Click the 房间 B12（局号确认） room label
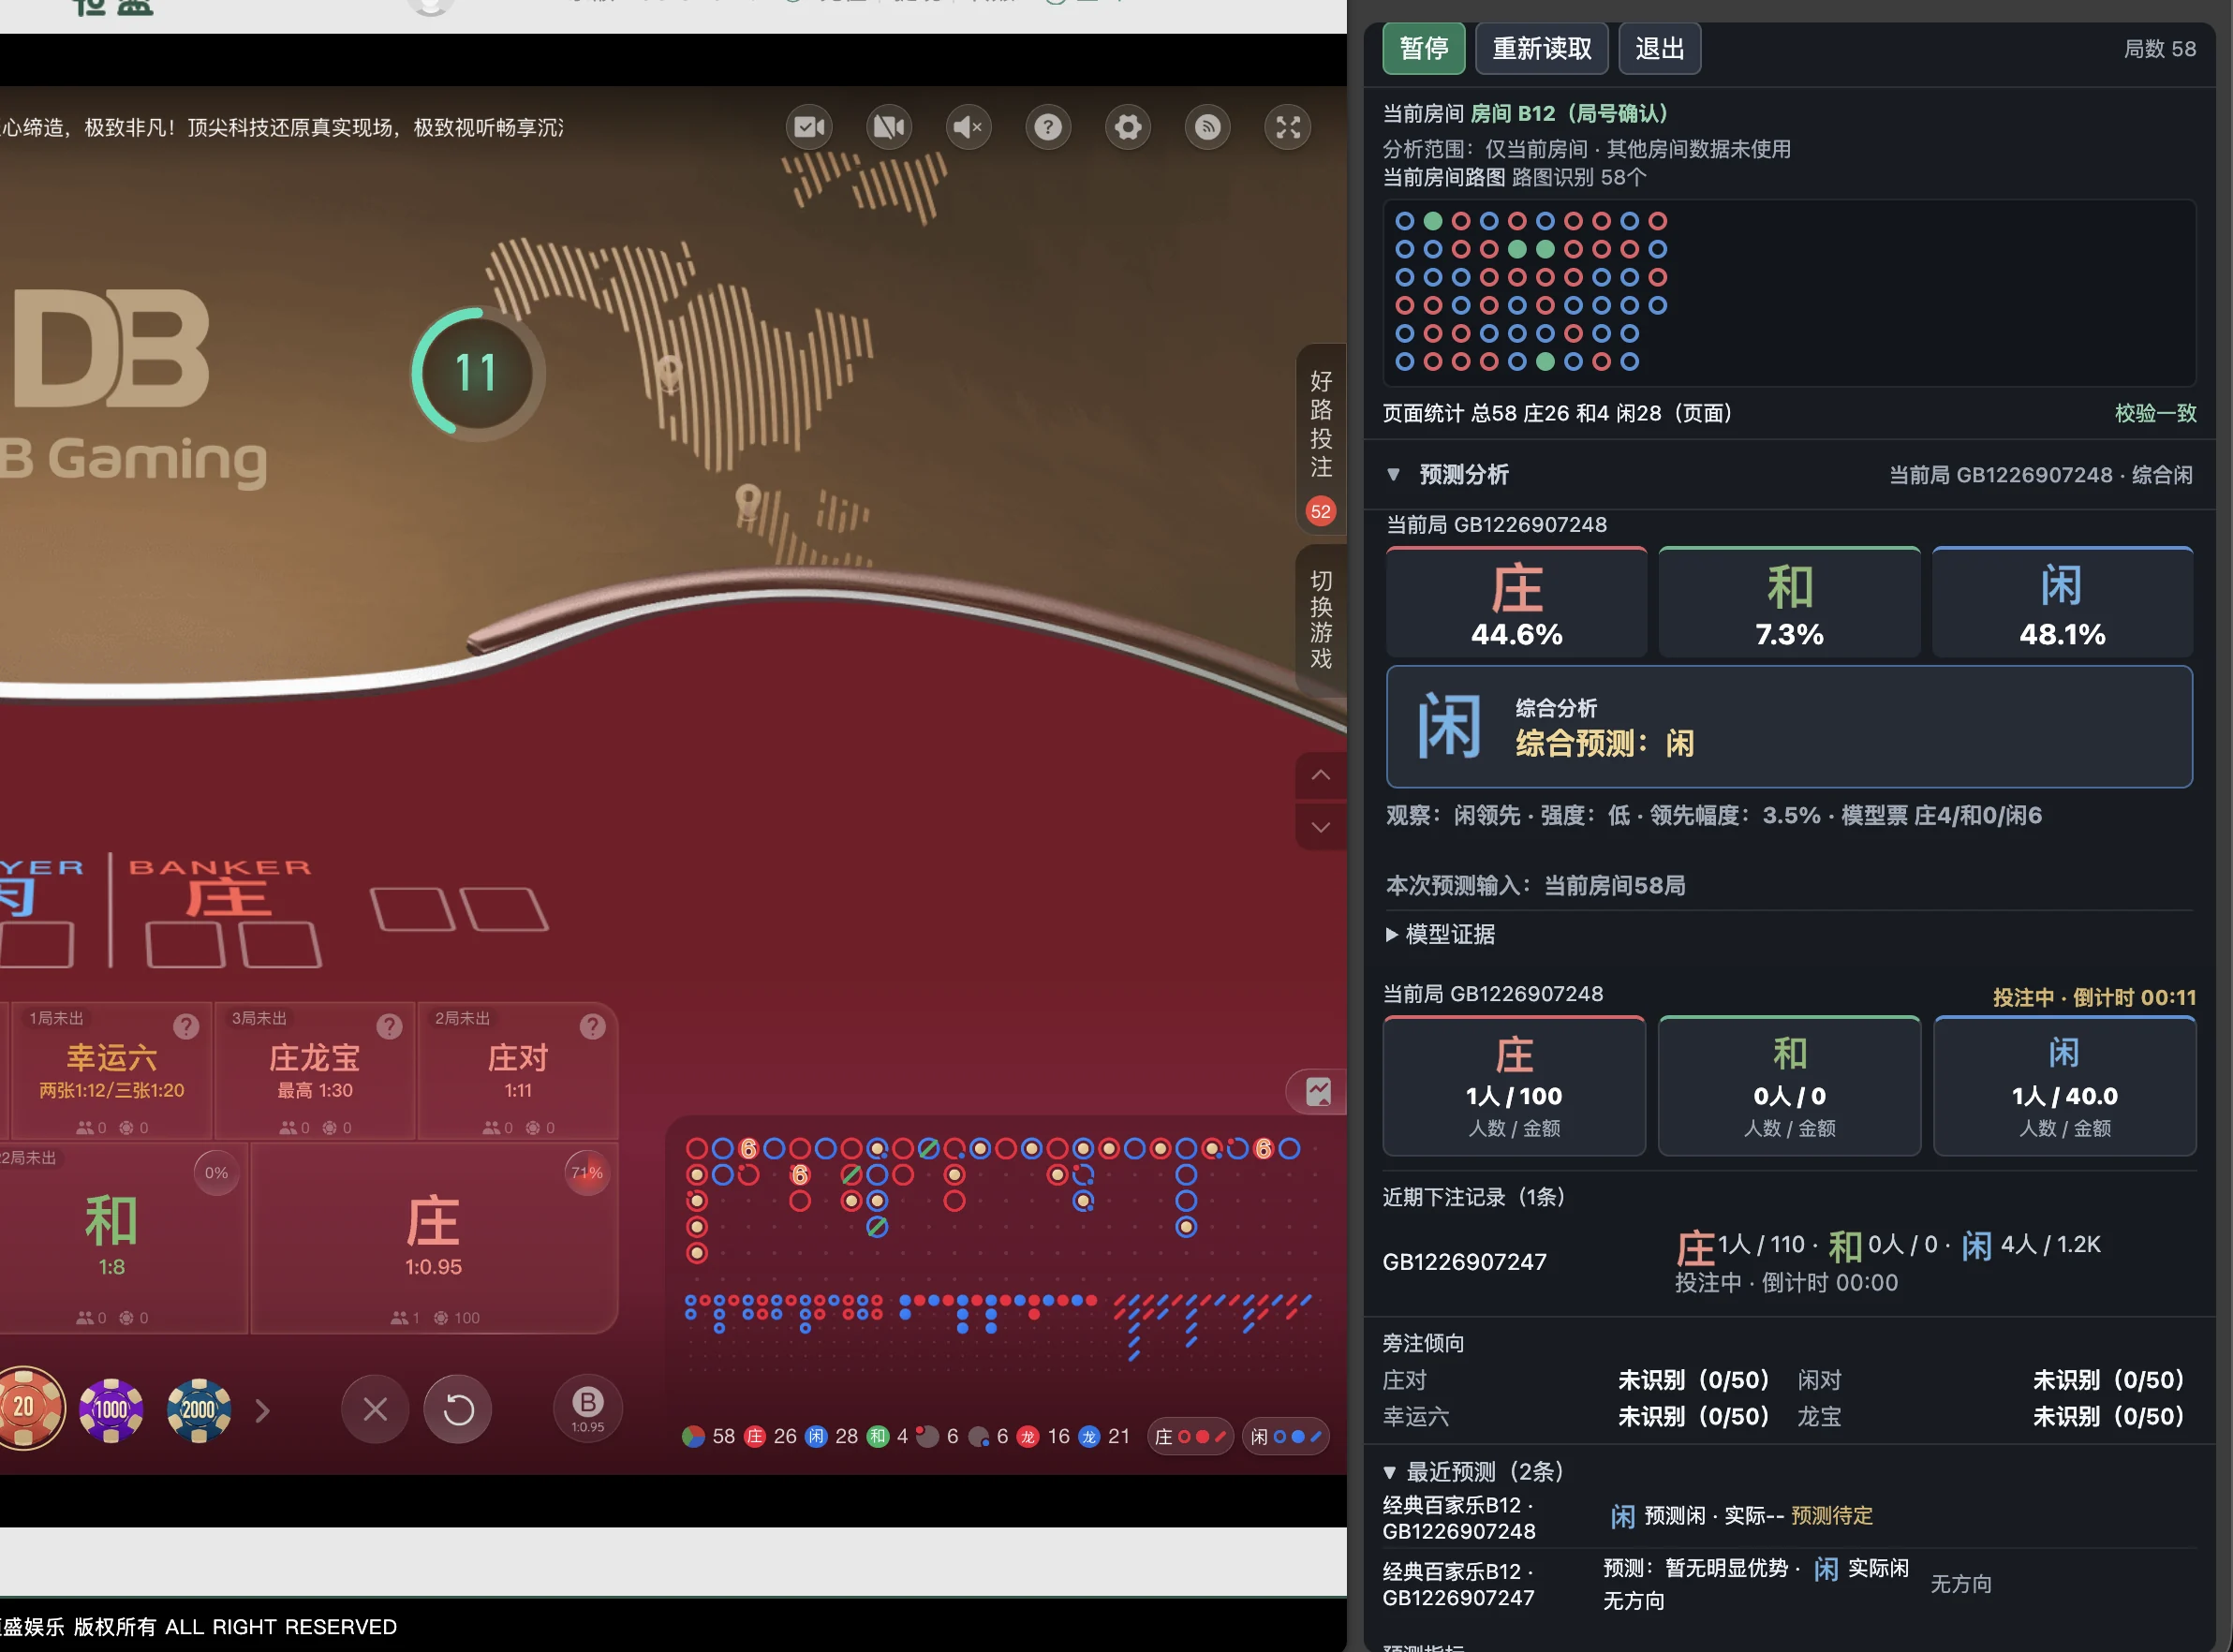The image size is (2233, 1652). [1569, 114]
